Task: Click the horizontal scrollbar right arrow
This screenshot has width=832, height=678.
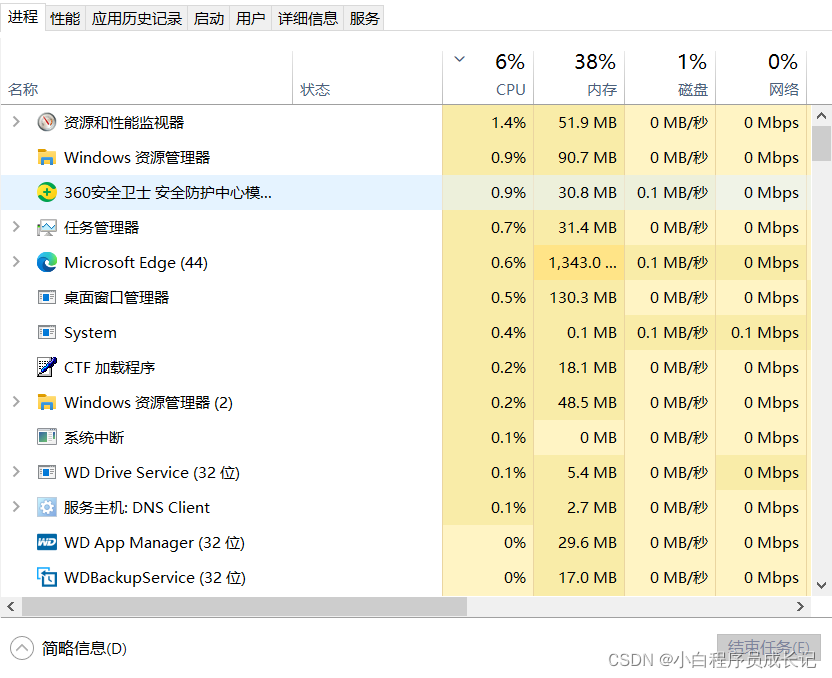Action: (801, 606)
